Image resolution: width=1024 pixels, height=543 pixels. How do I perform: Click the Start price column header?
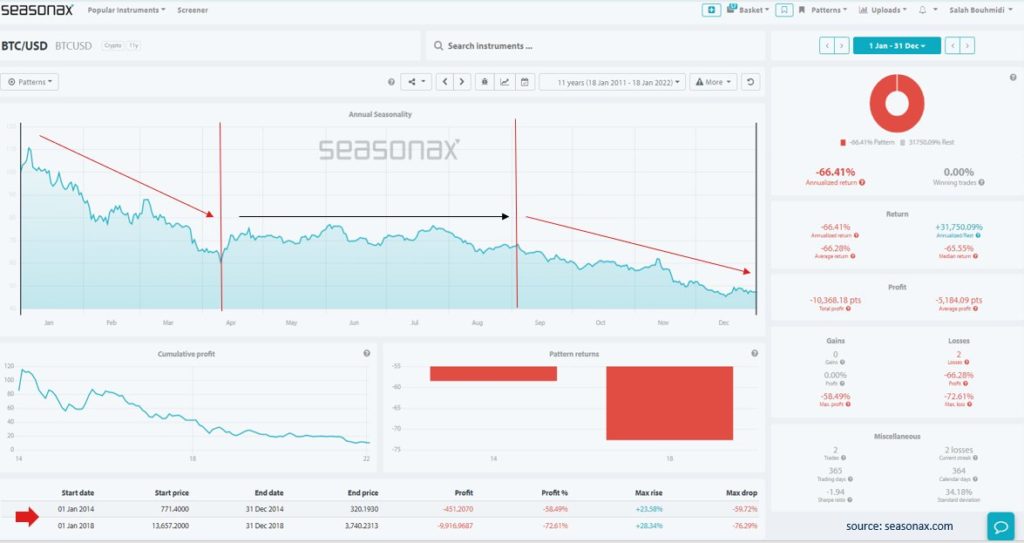pyautogui.click(x=172, y=493)
